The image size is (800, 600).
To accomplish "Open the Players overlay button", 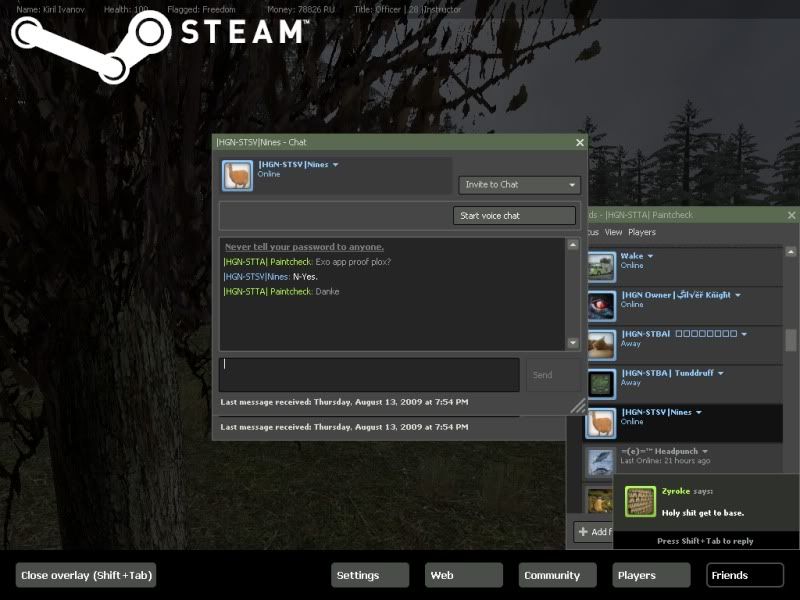I will 651,576.
